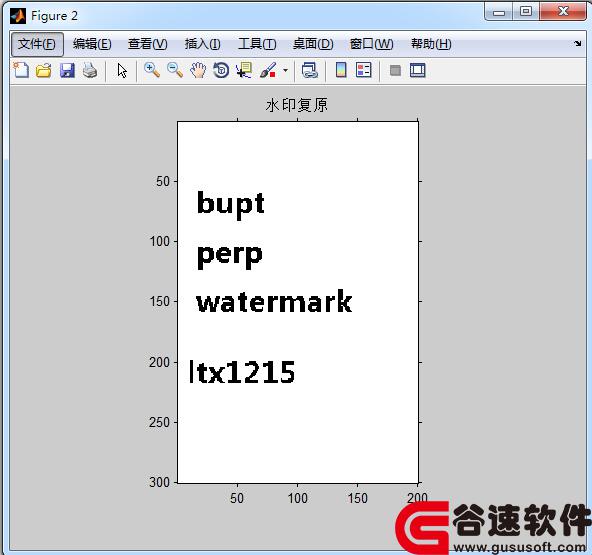Click the New Figure icon
592x555 pixels.
tap(21, 70)
